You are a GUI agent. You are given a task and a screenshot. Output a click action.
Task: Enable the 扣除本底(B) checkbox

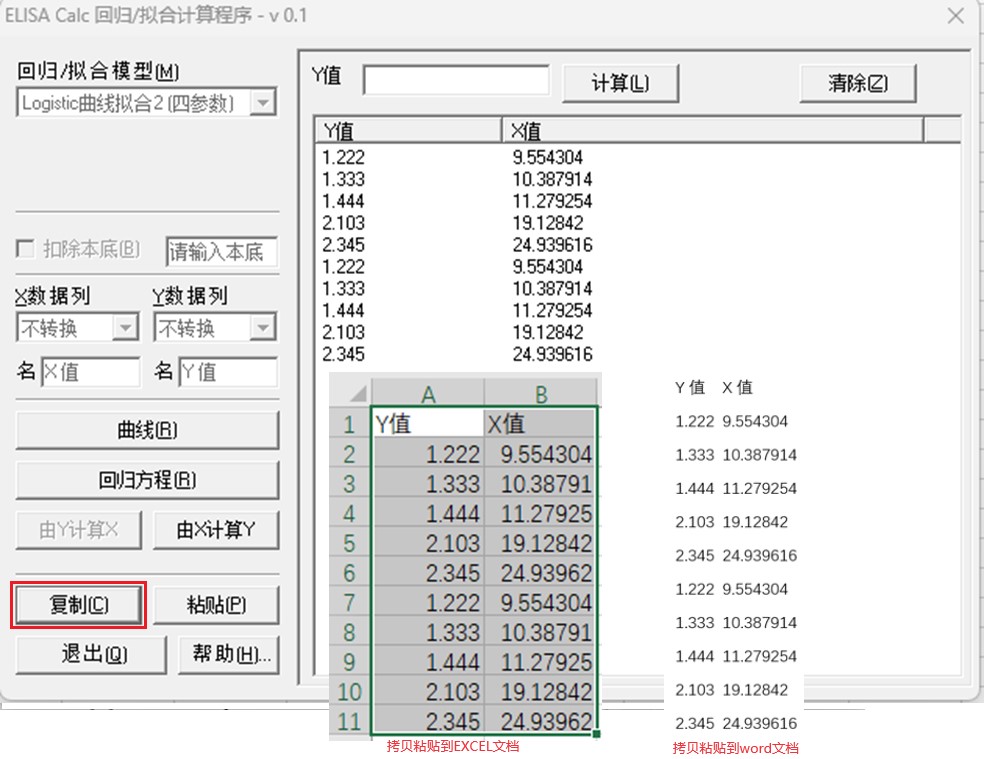(x=26, y=249)
